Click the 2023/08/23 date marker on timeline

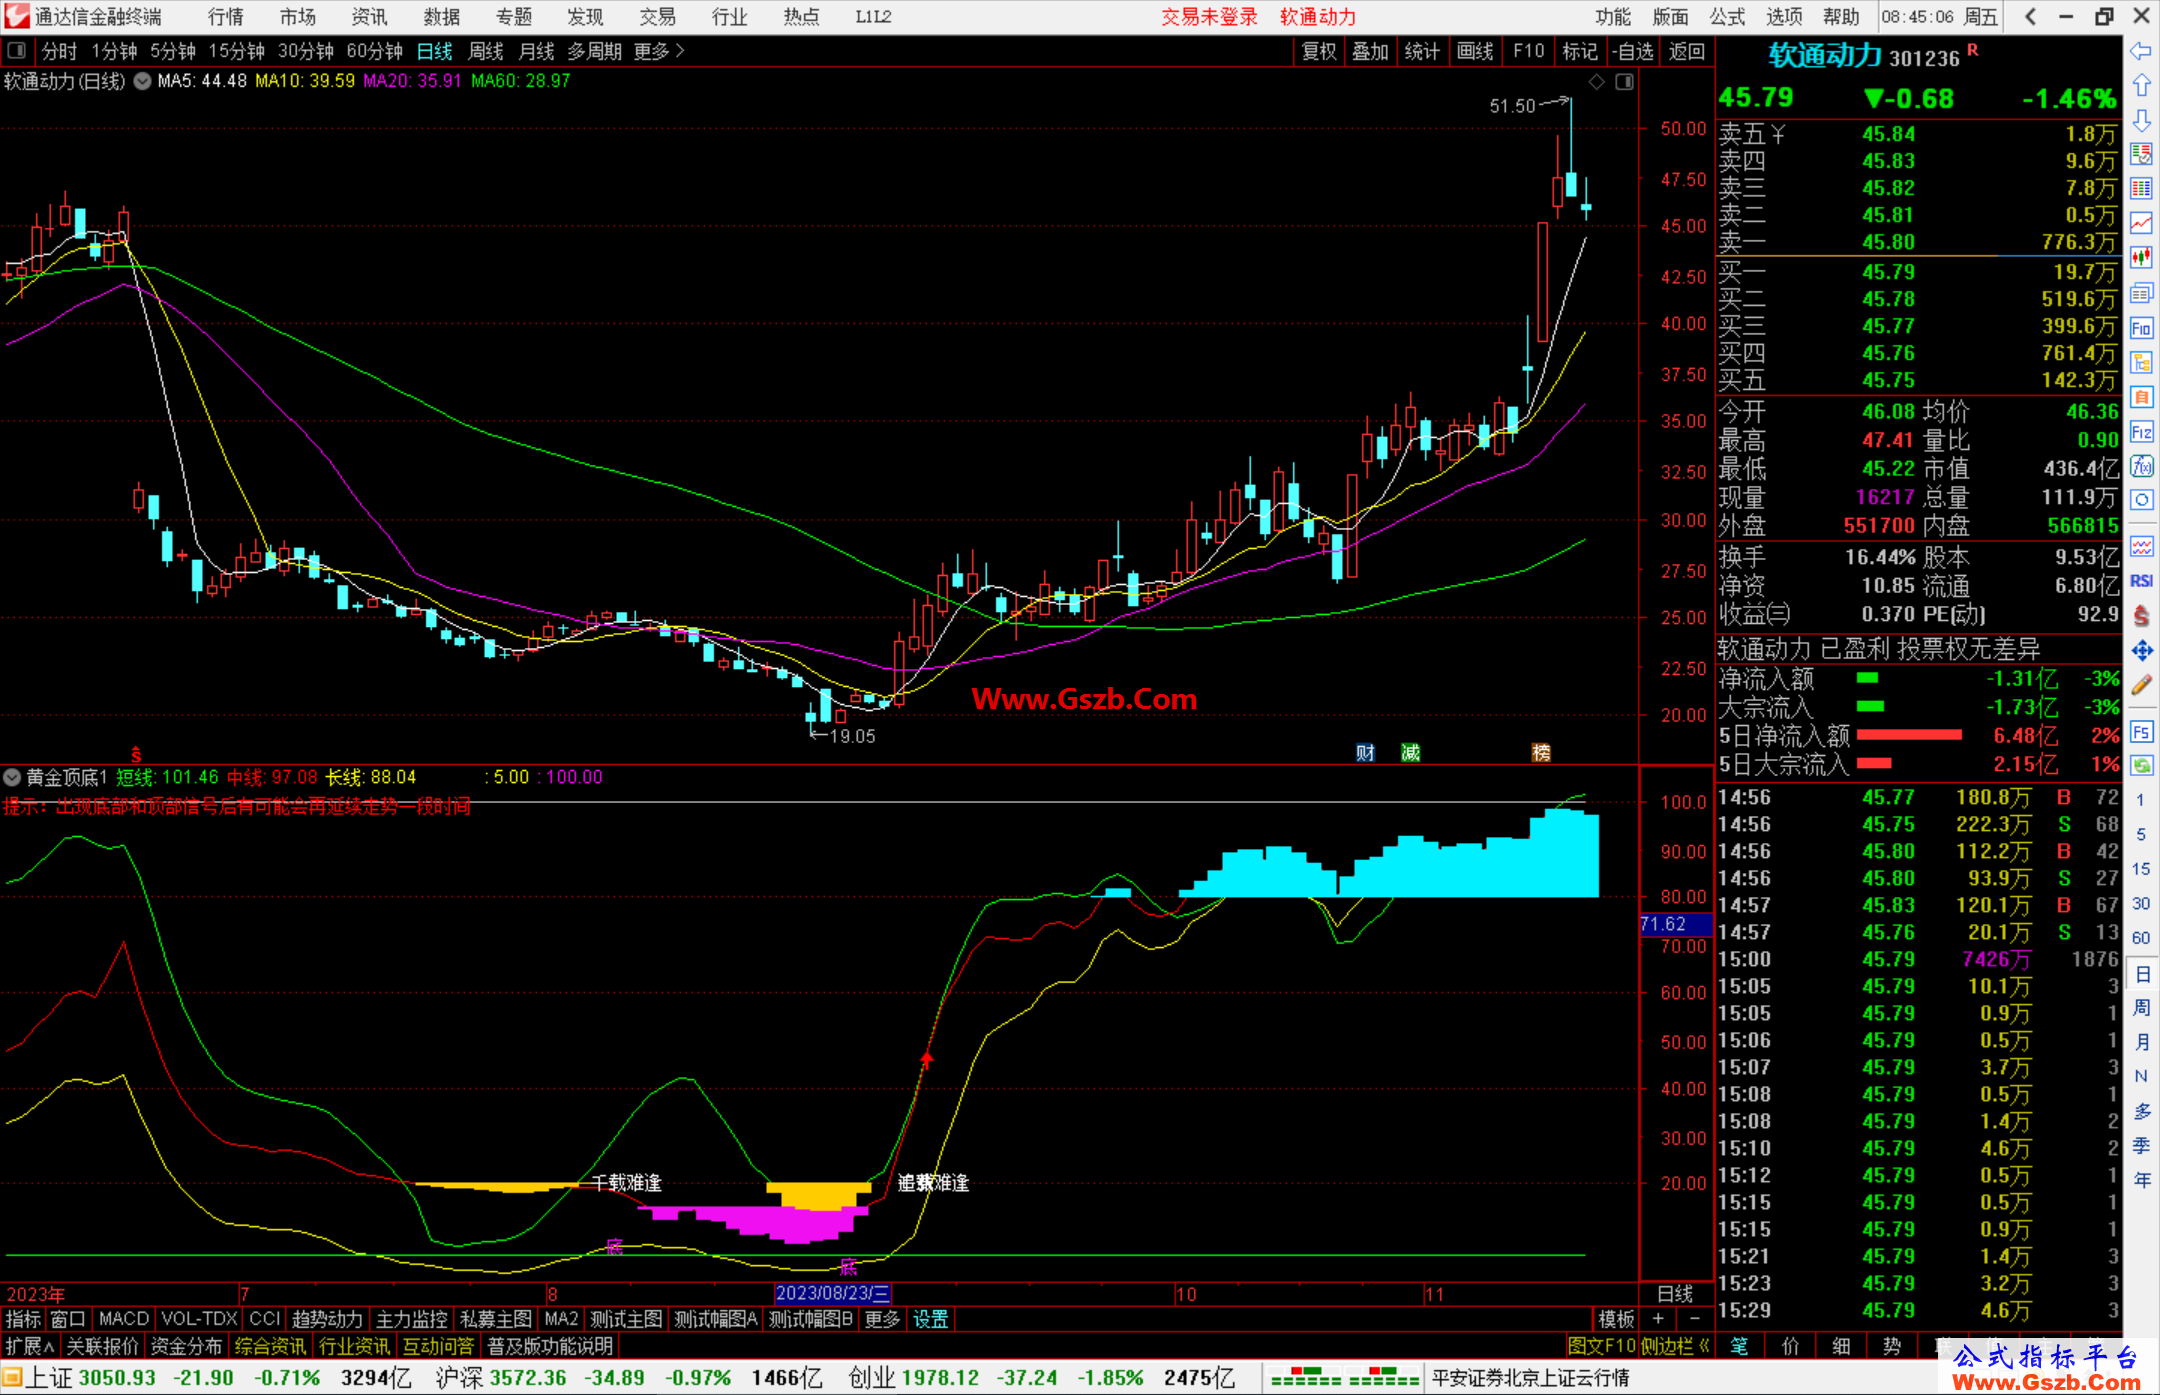[833, 1293]
